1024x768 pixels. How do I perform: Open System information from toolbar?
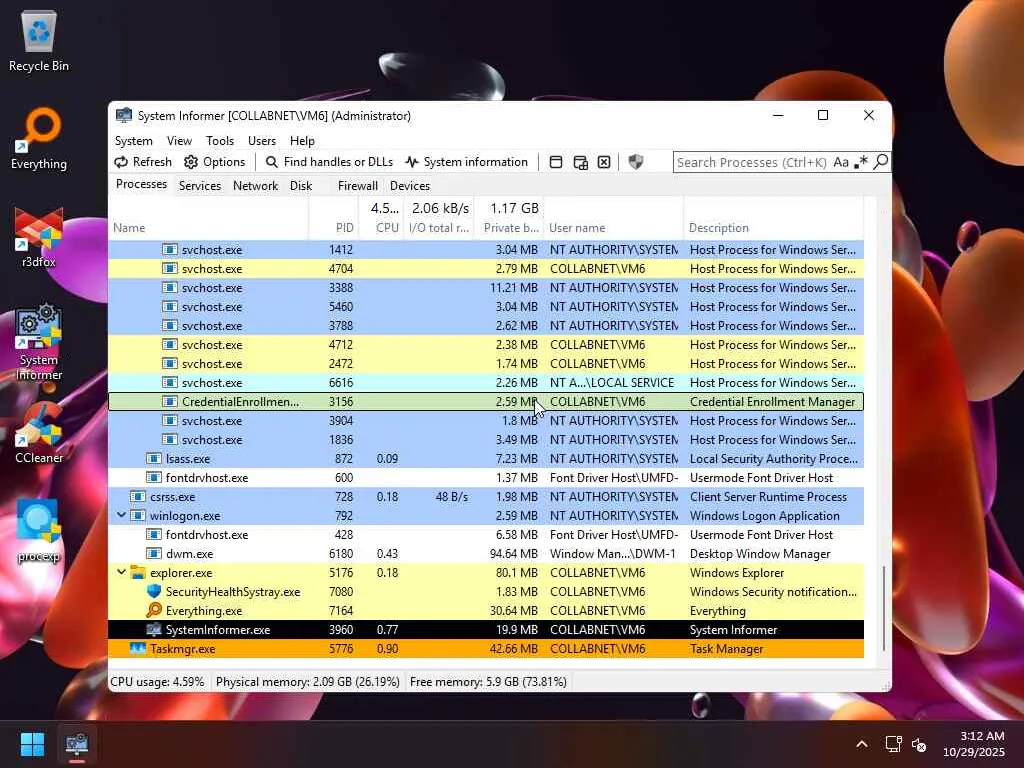click(x=466, y=162)
